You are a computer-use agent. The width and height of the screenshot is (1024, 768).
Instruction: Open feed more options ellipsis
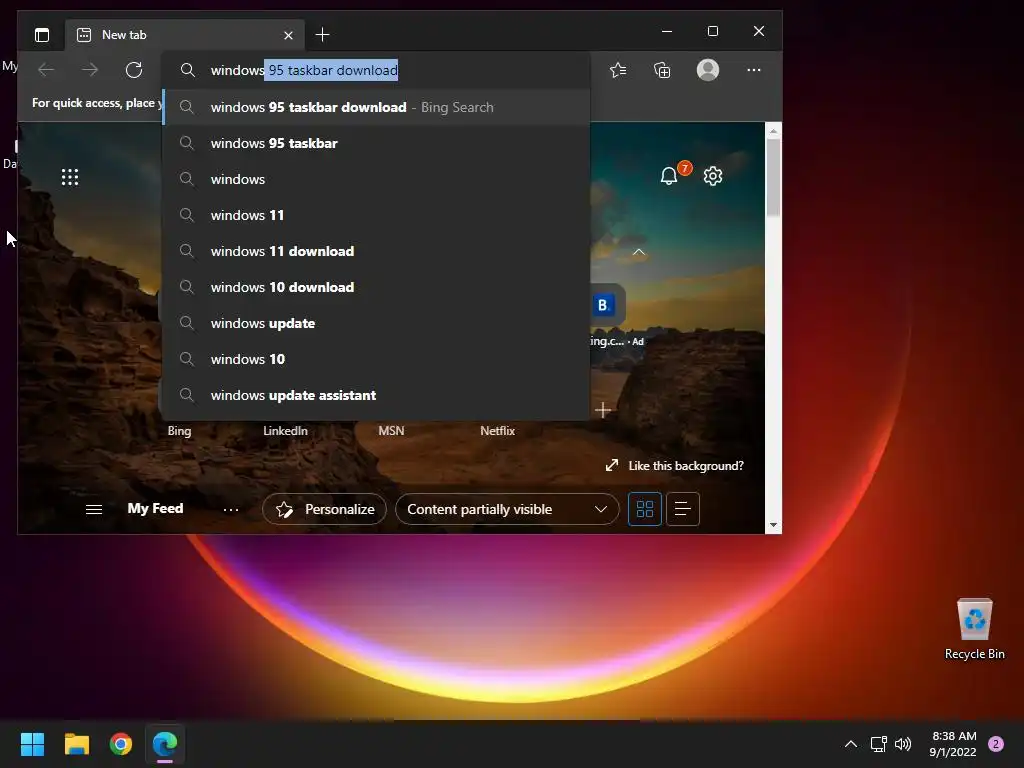[231, 509]
